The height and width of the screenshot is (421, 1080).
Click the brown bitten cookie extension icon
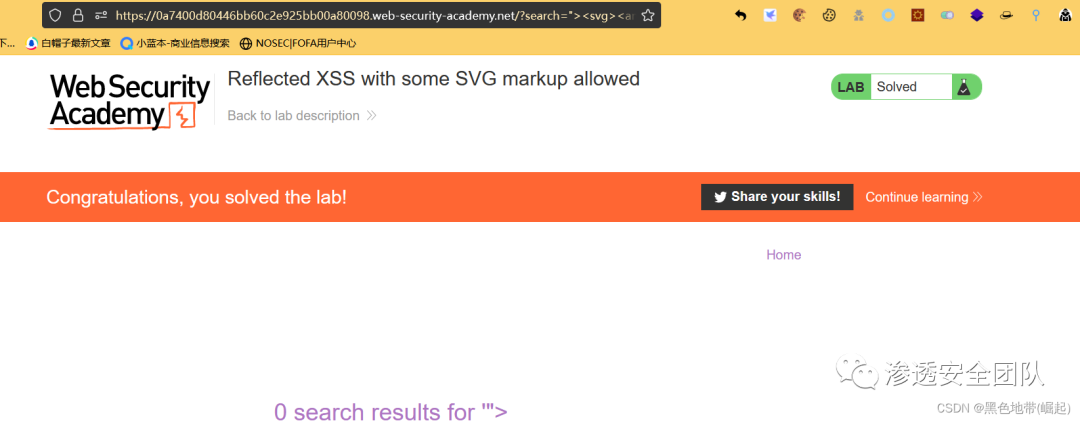[799, 15]
